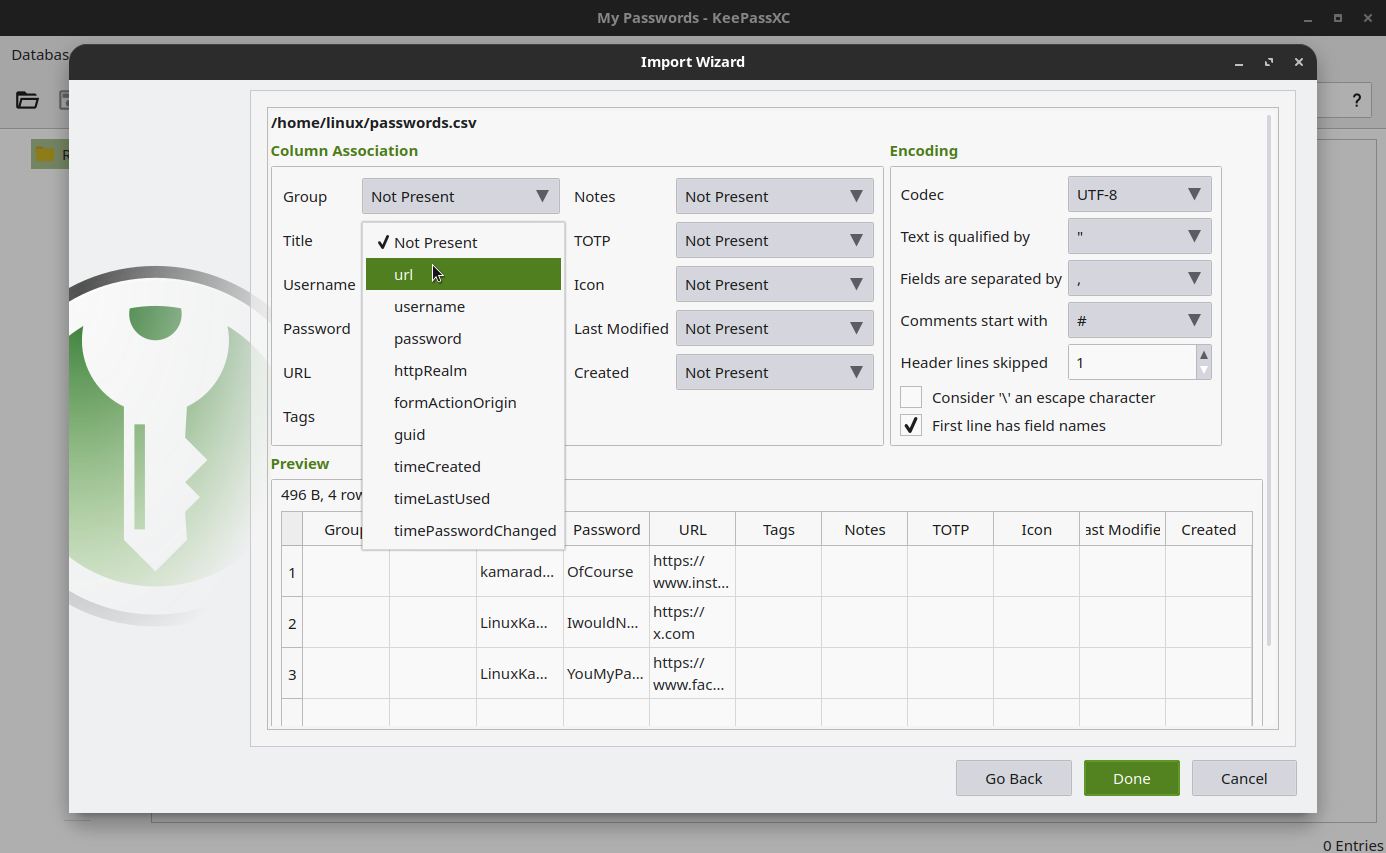Increase Header lines skipped value
This screenshot has height=853, width=1386.
[1203, 354]
